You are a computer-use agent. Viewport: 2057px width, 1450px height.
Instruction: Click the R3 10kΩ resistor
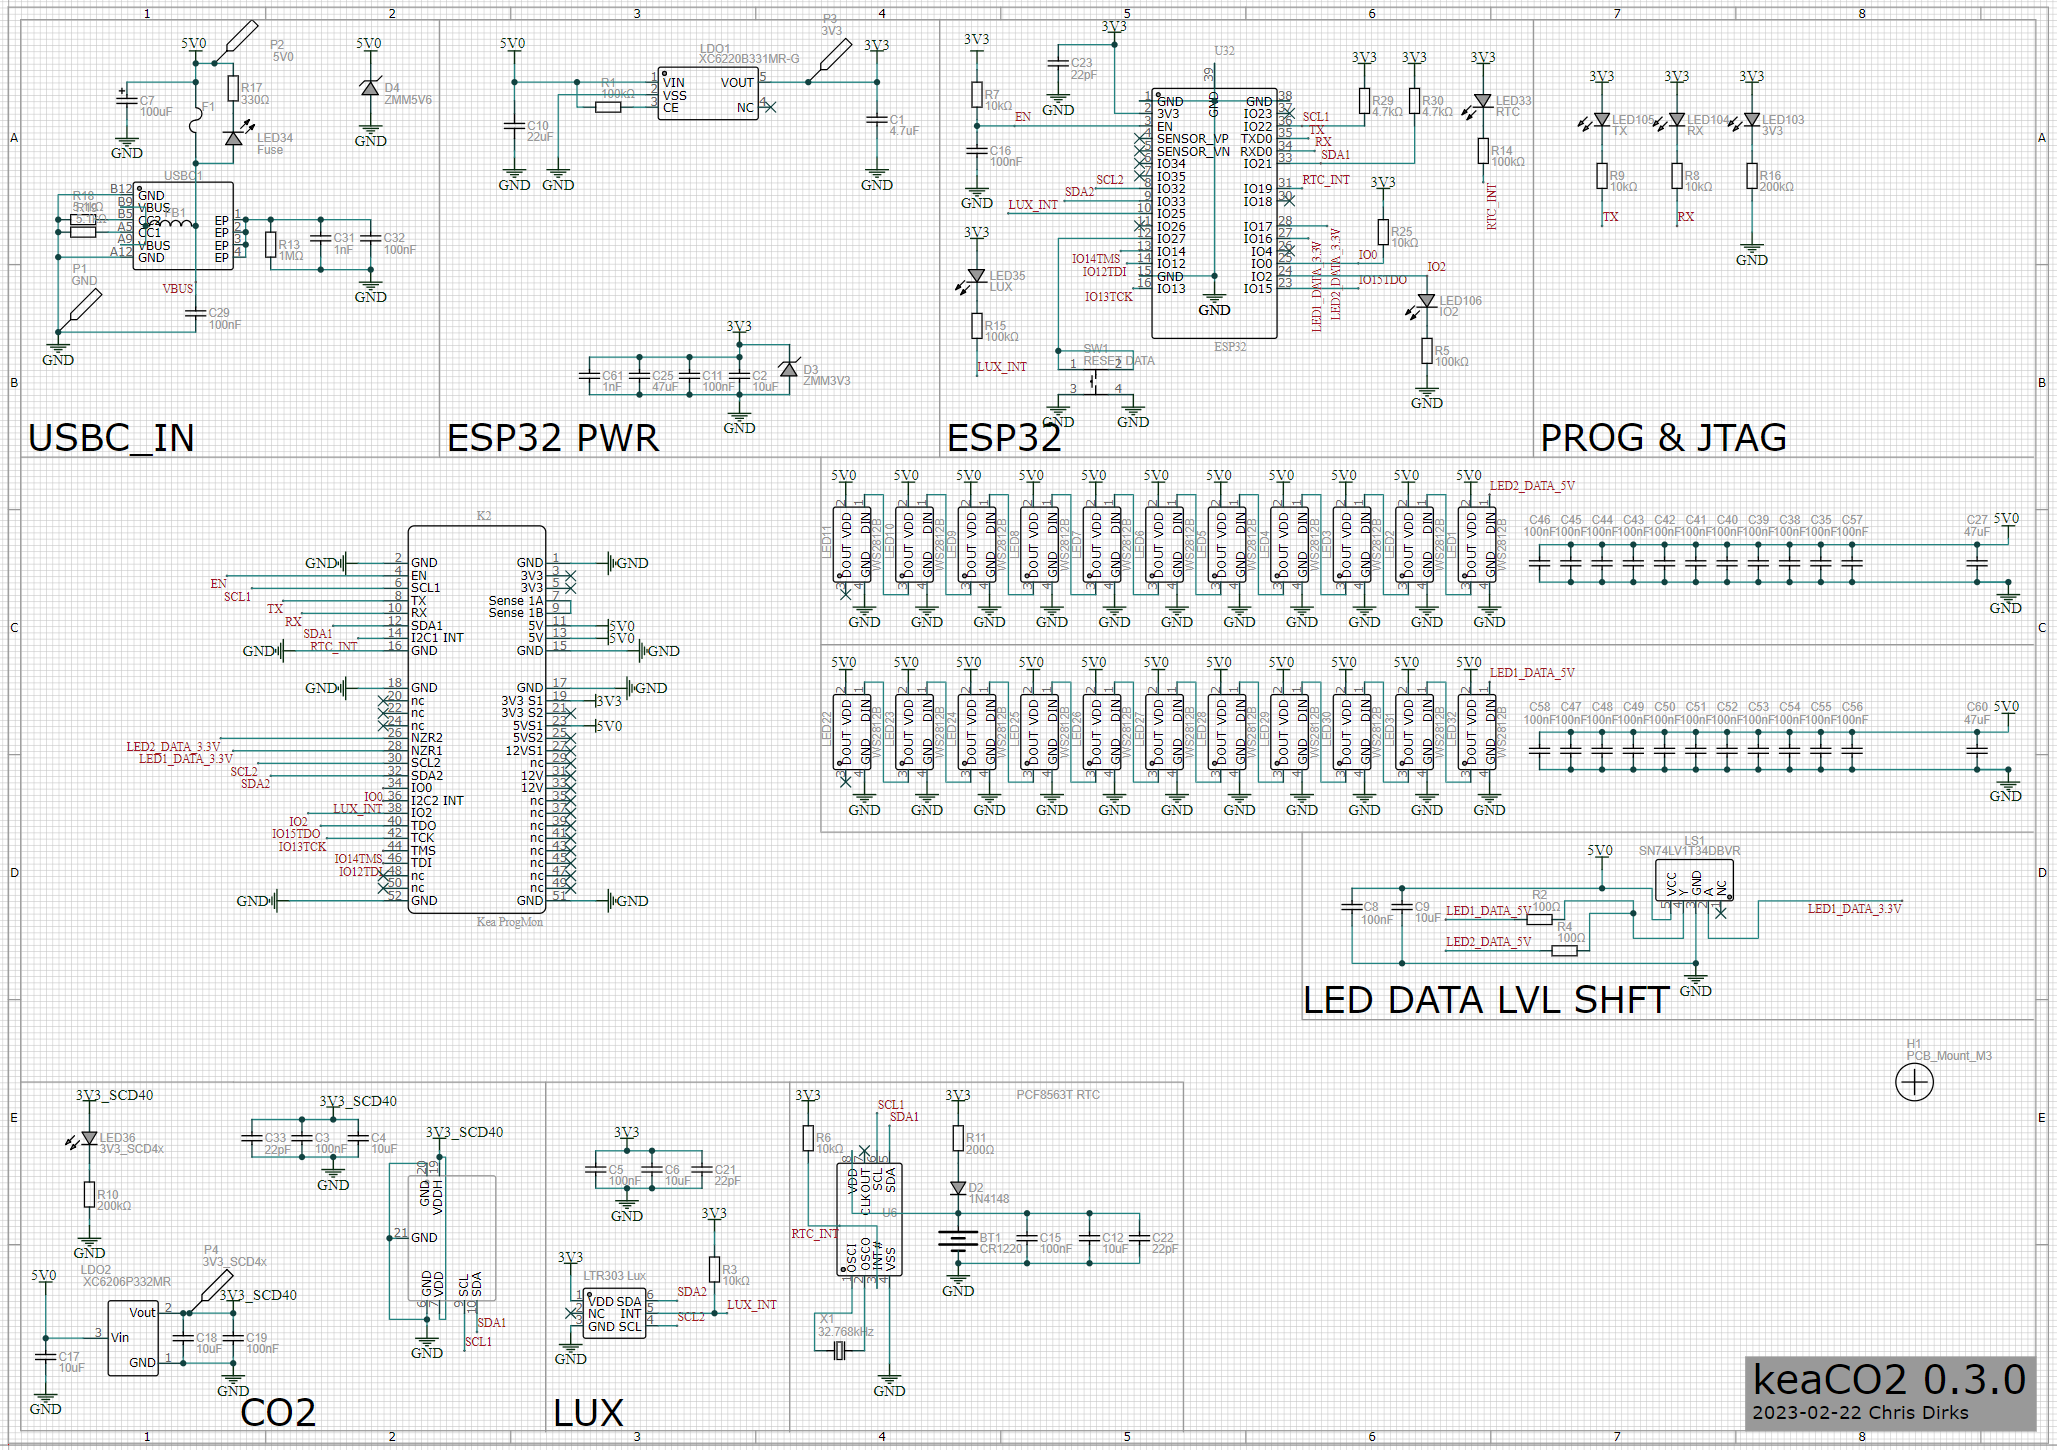click(x=714, y=1270)
